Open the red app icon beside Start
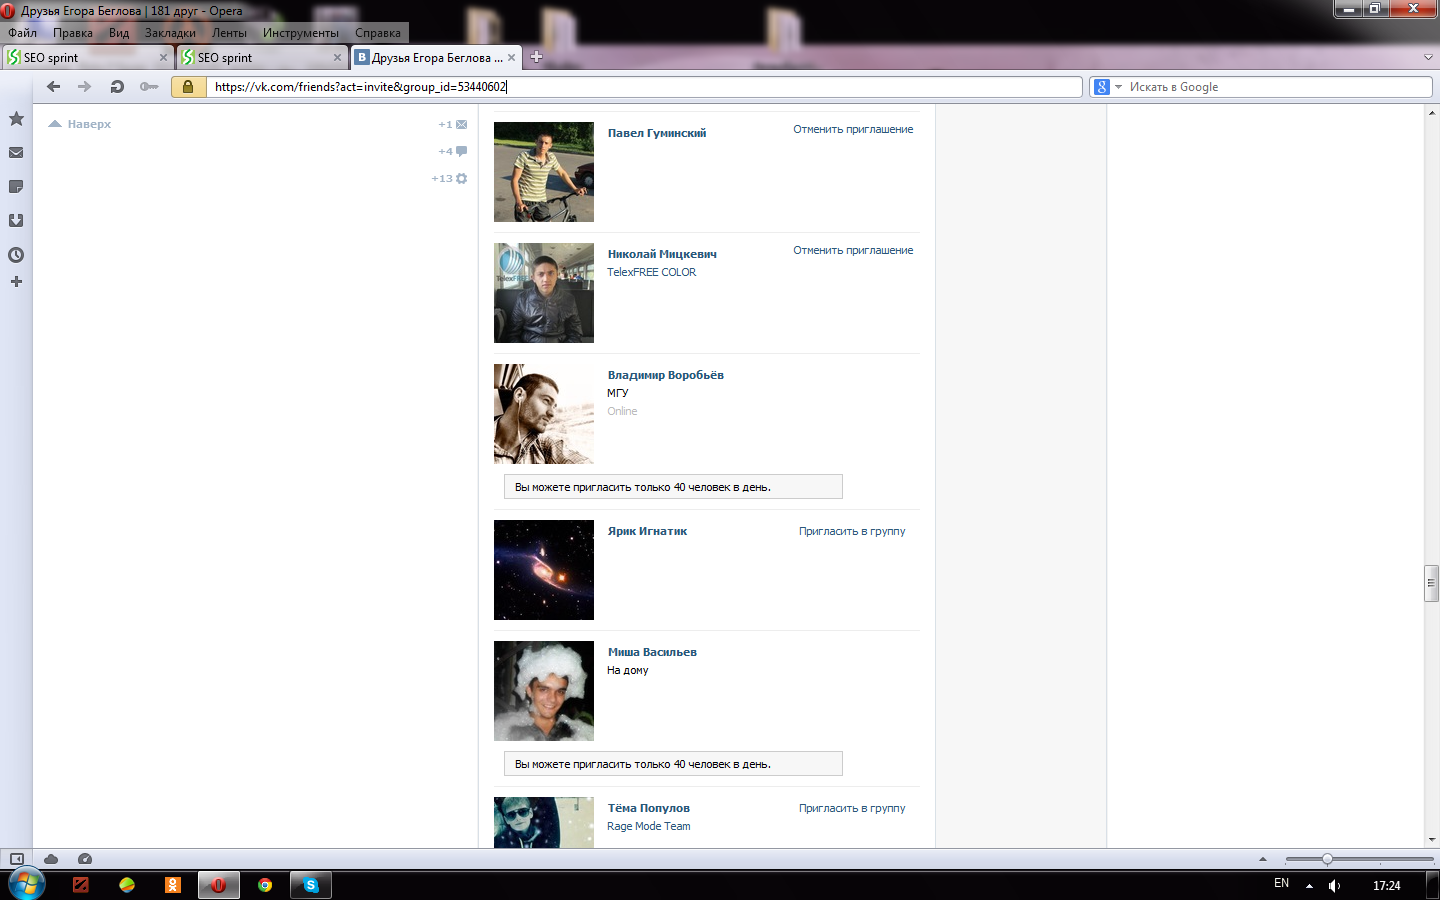The image size is (1440, 900). coord(81,885)
